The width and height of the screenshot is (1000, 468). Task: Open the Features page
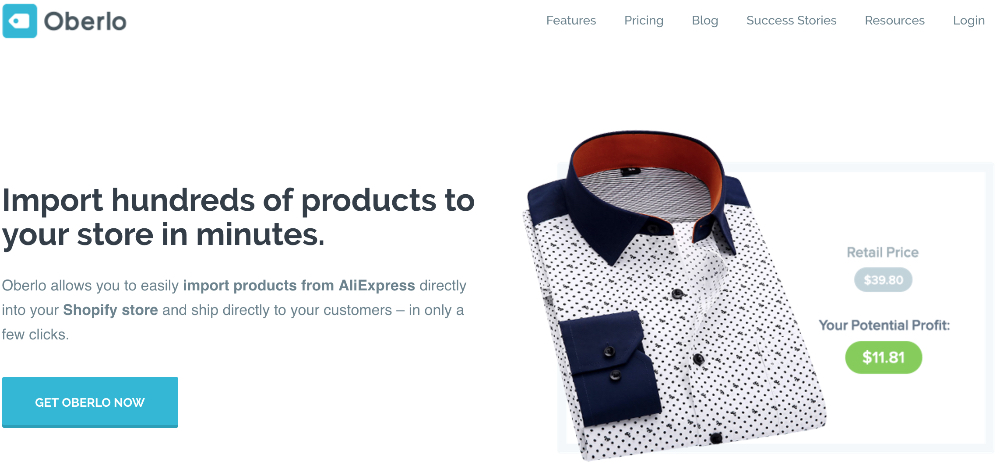[571, 20]
